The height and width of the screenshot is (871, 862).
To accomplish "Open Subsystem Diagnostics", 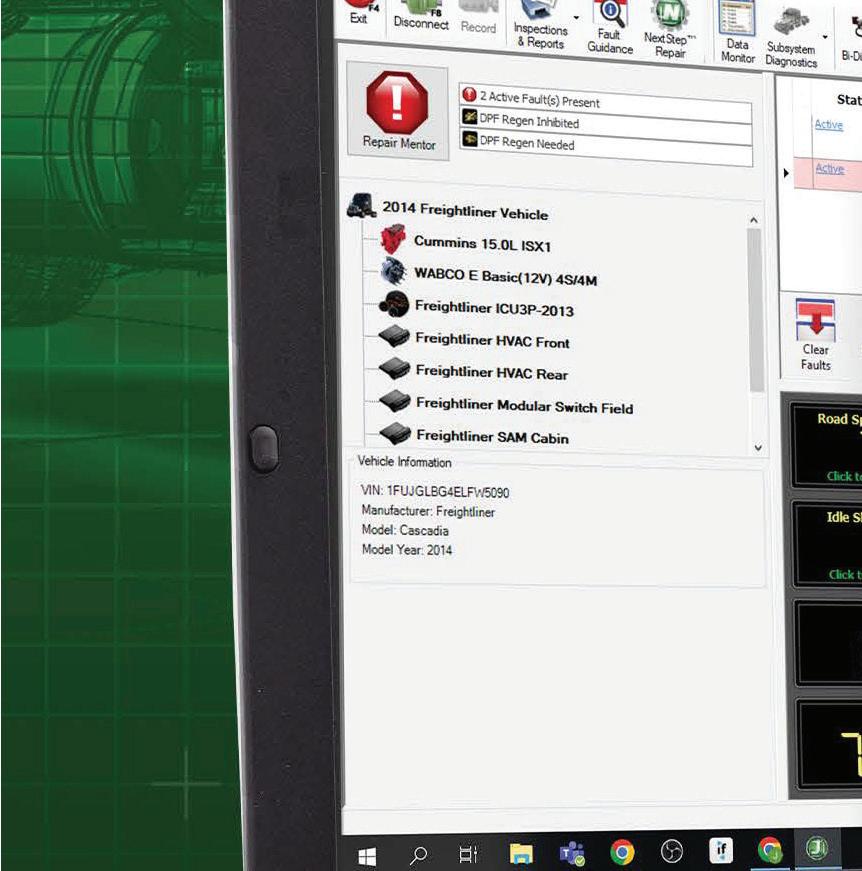I will [x=791, y=38].
